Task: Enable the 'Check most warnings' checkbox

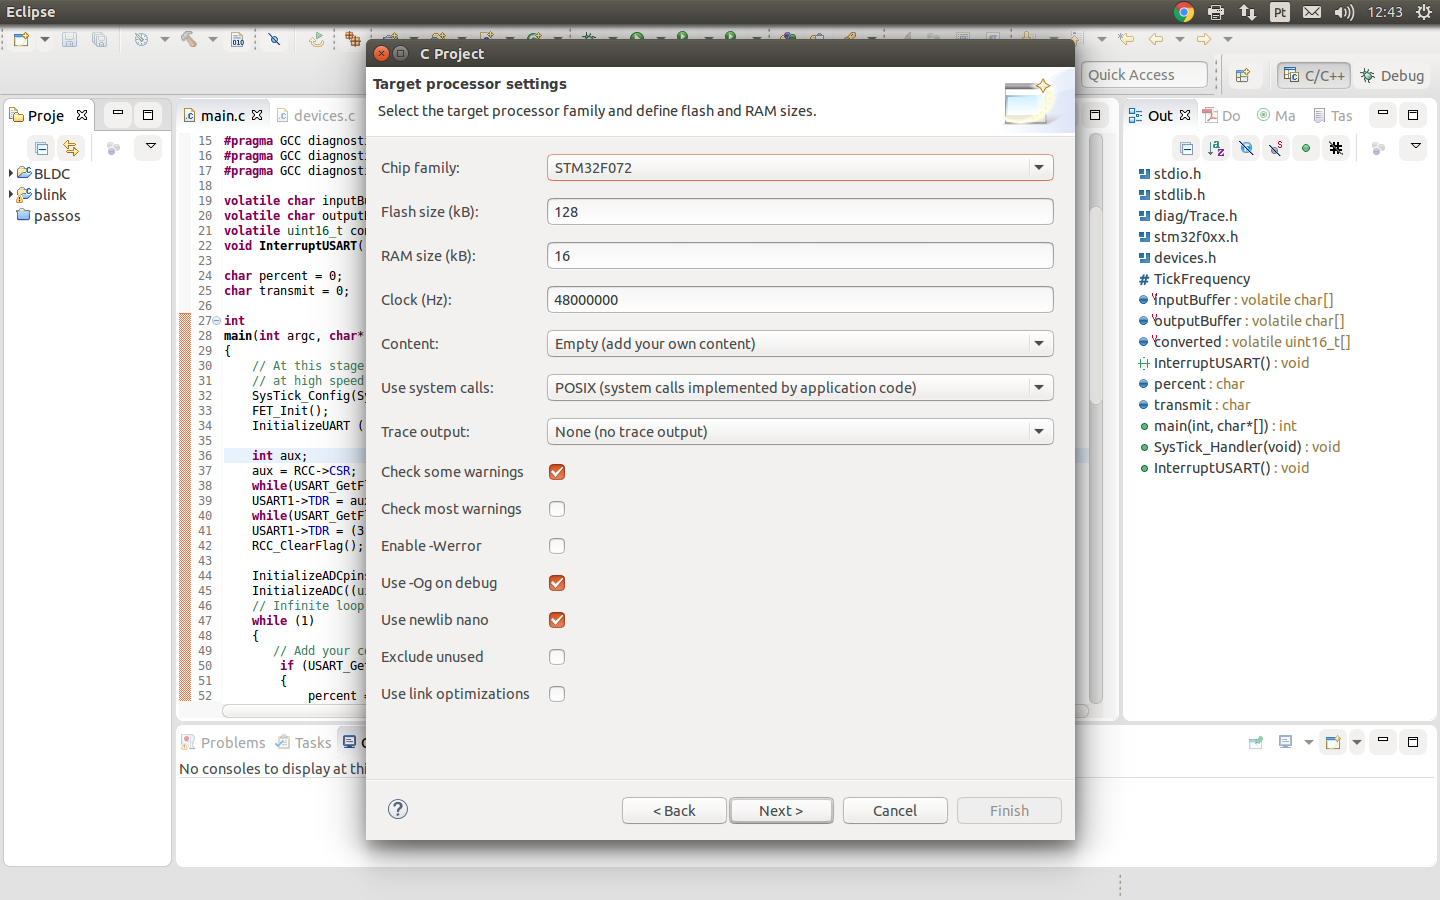Action: tap(557, 509)
